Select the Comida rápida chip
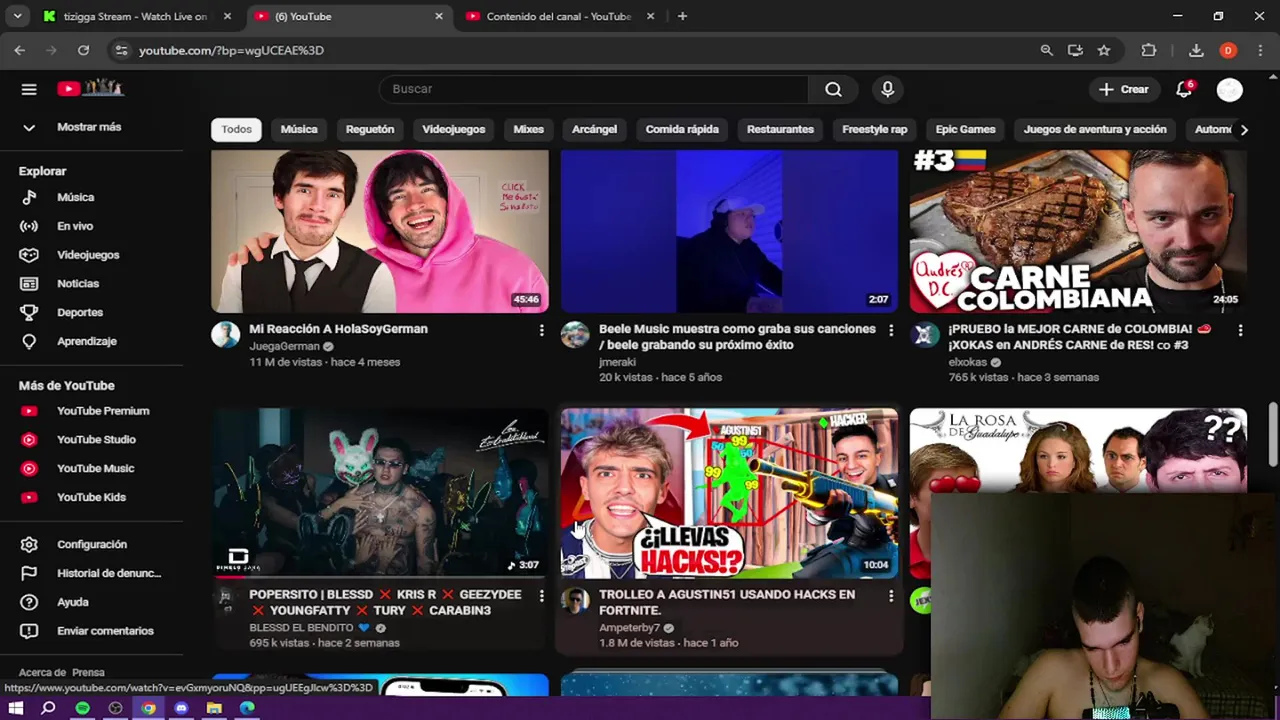The width and height of the screenshot is (1280, 720). pos(682,129)
